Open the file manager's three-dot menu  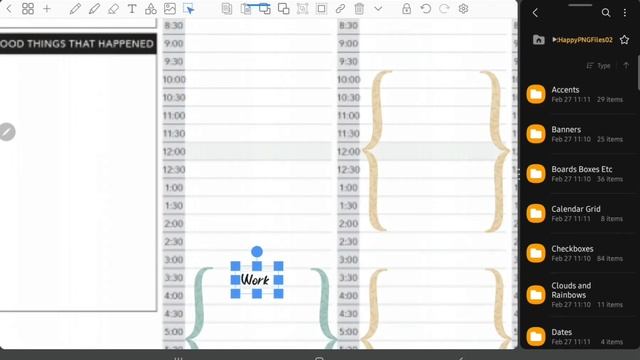[x=625, y=13]
